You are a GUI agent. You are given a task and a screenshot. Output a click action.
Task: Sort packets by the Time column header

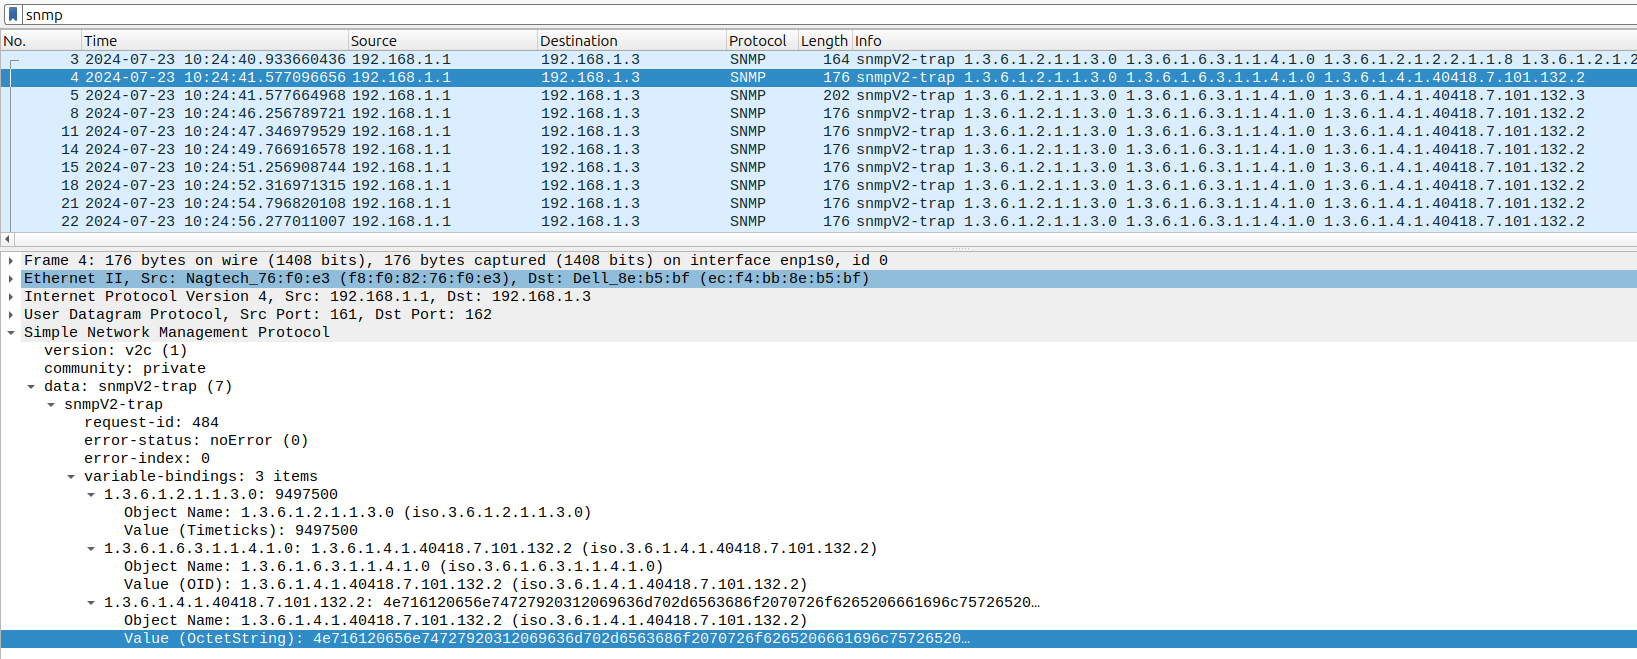214,41
